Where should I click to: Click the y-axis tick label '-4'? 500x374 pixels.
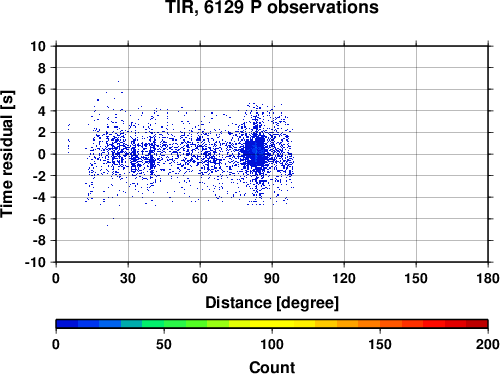39,198
